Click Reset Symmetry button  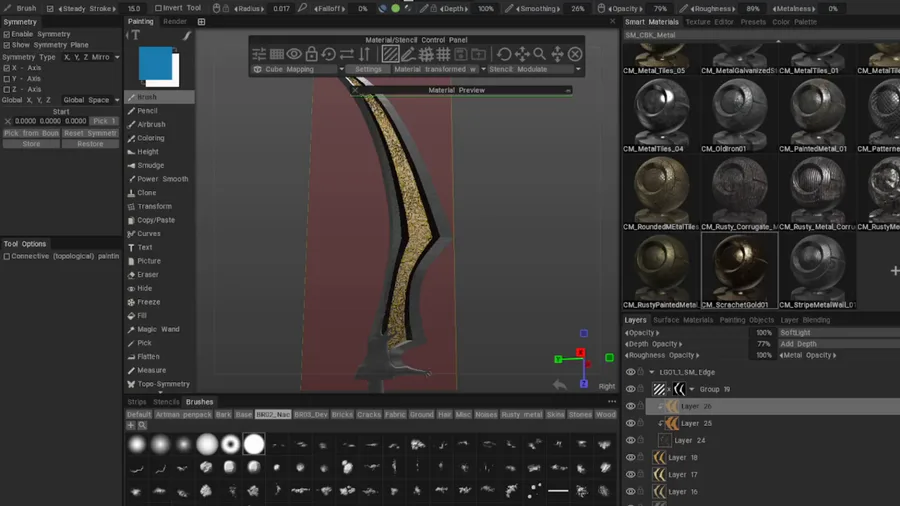pyautogui.click(x=90, y=133)
